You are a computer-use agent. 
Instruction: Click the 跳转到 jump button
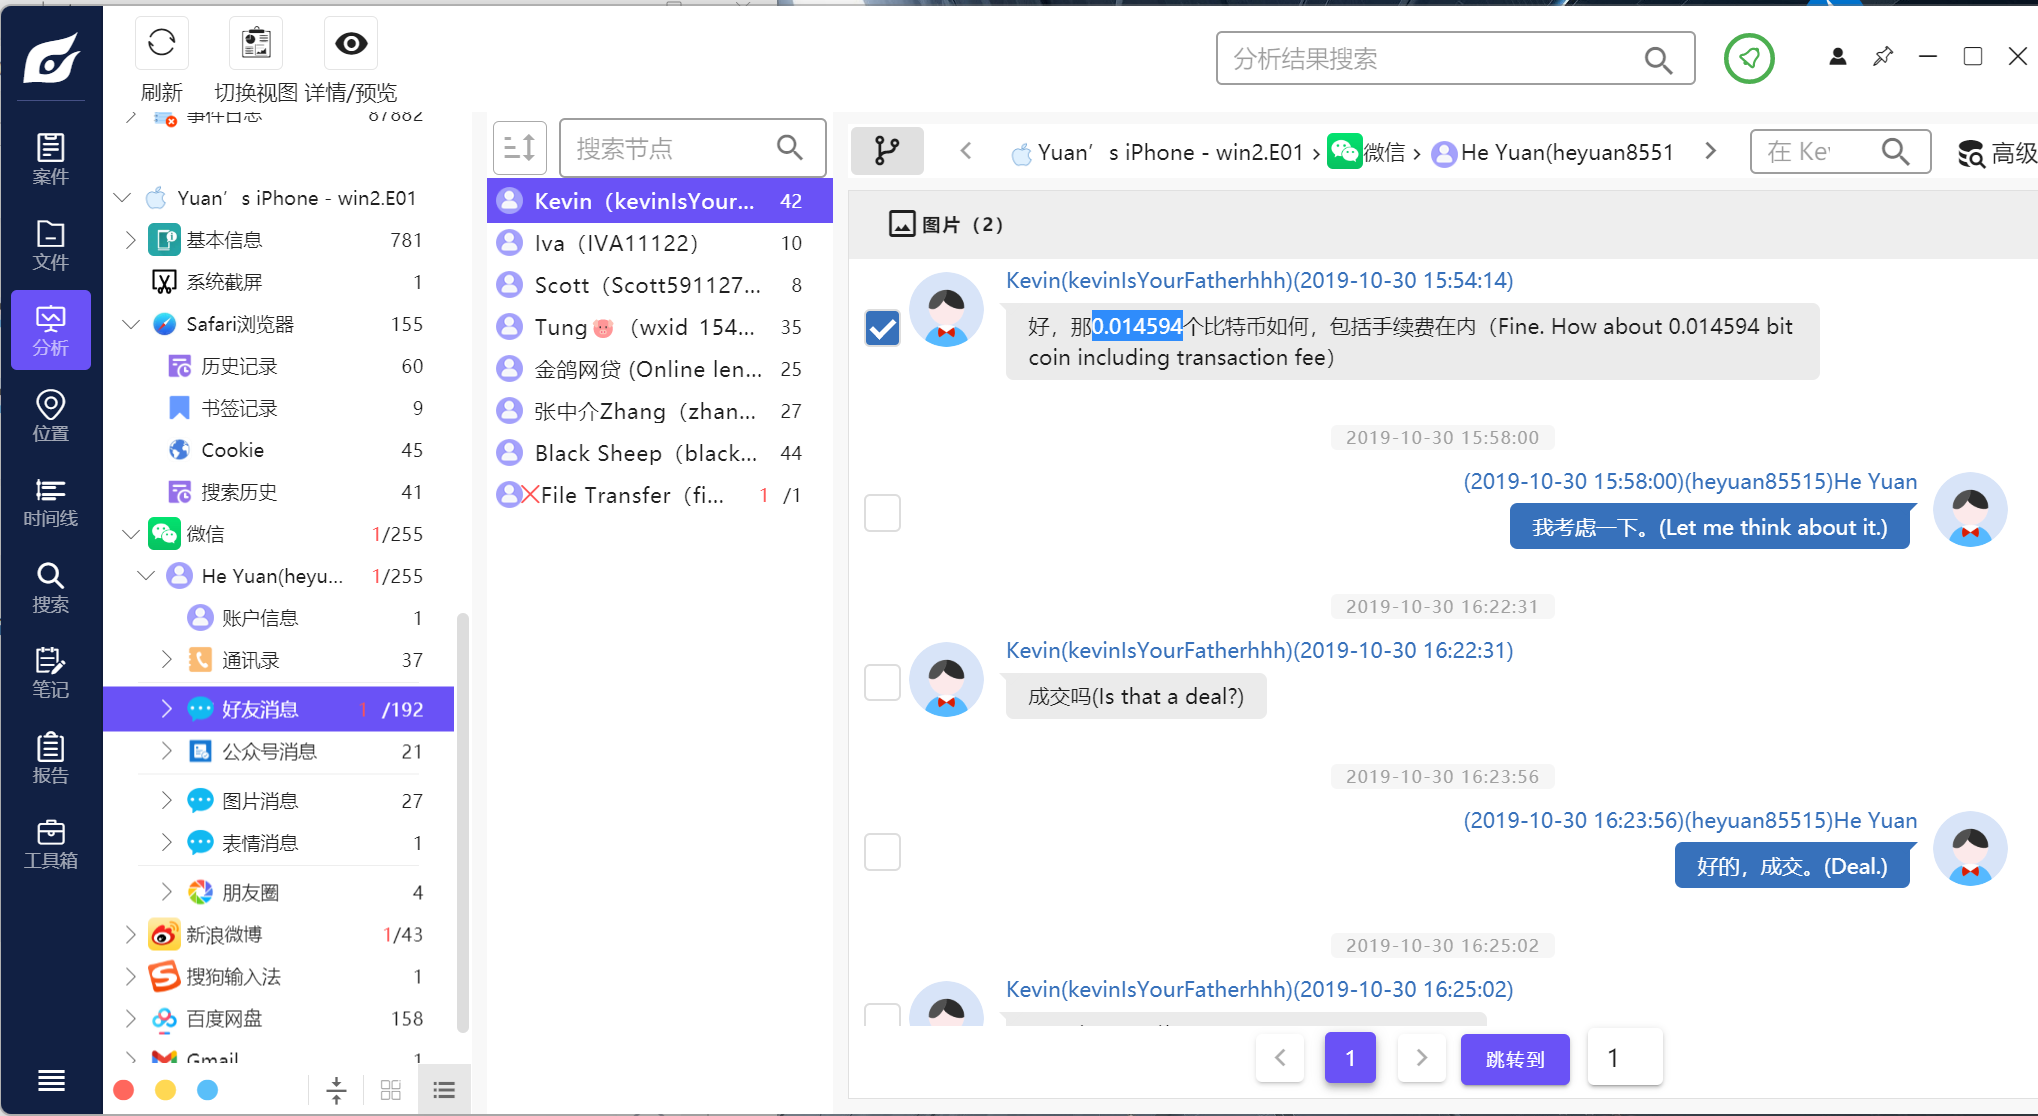1514,1059
